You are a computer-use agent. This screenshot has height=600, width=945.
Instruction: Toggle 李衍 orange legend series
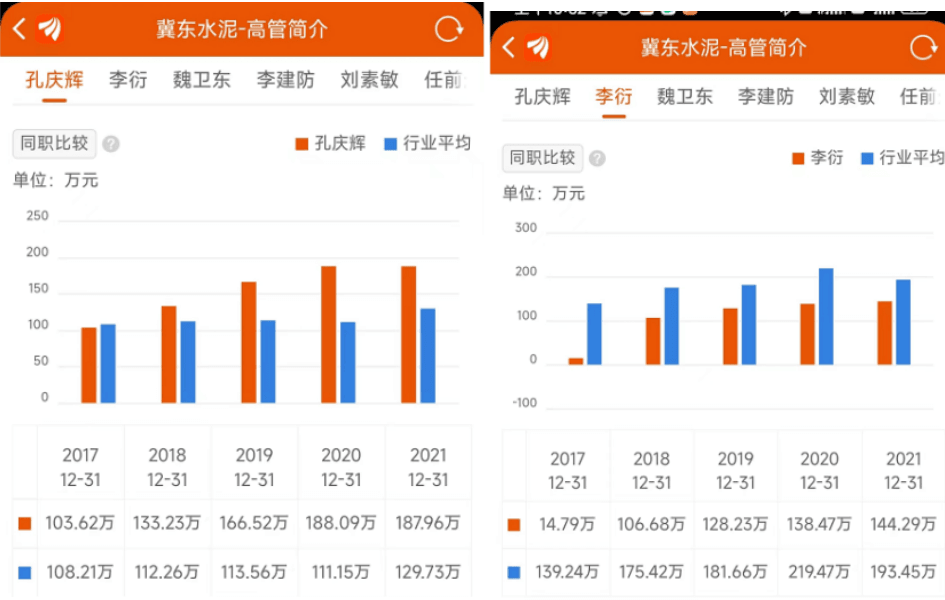pos(817,158)
